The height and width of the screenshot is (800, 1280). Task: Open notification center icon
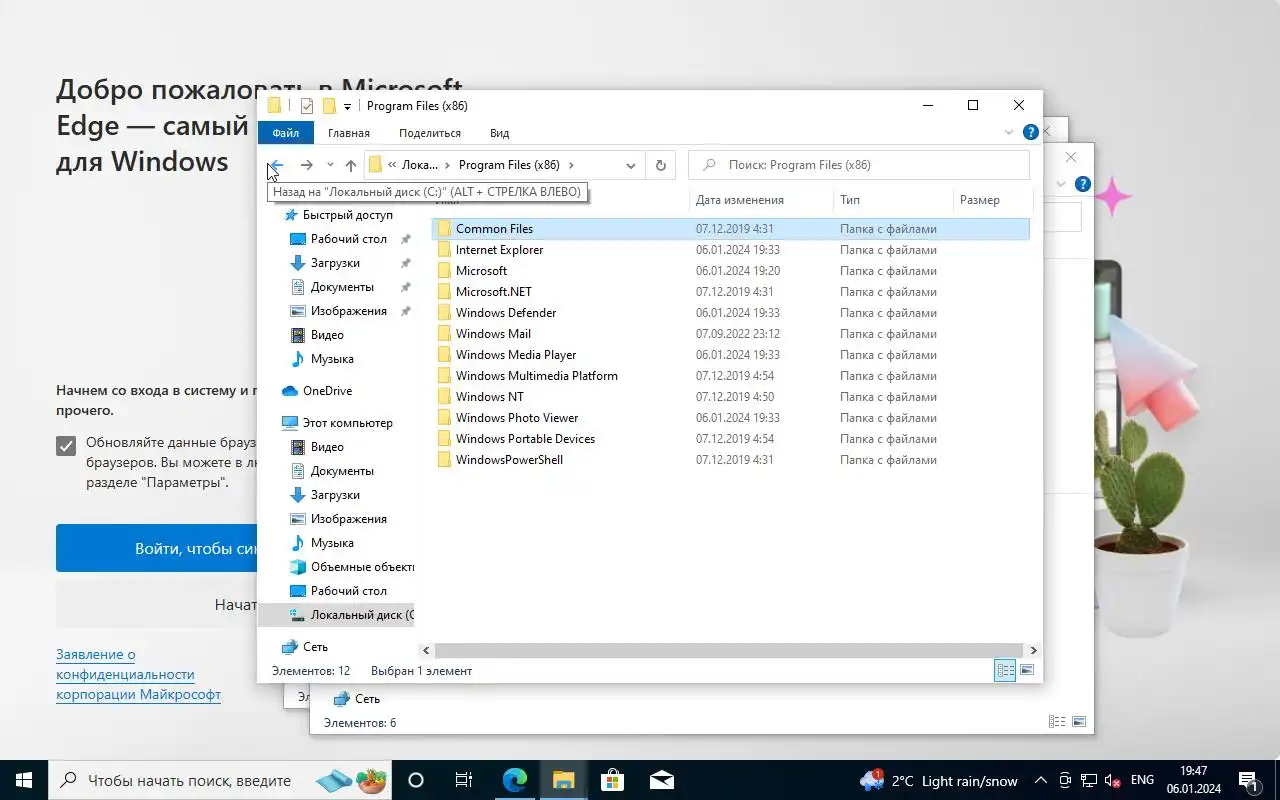click(1249, 781)
